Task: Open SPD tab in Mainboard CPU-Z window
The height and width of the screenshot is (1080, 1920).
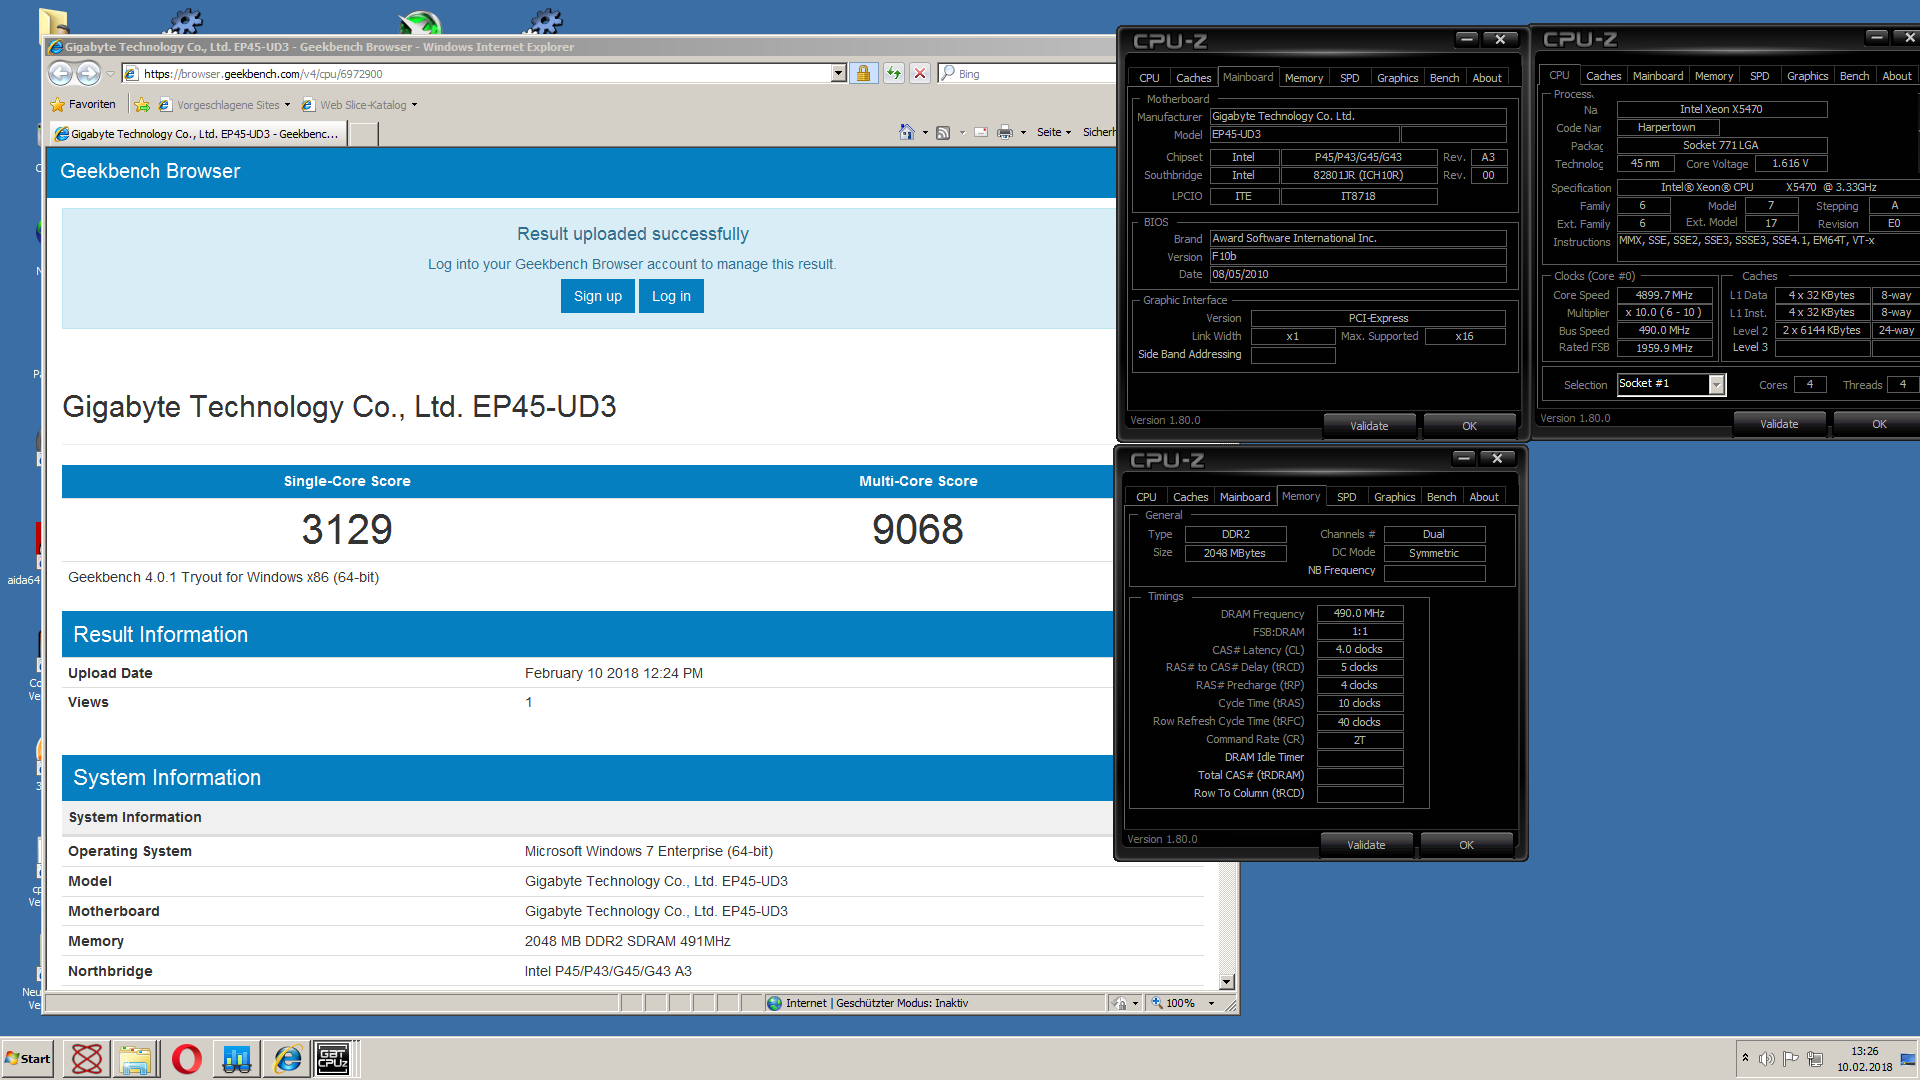Action: click(x=1349, y=77)
